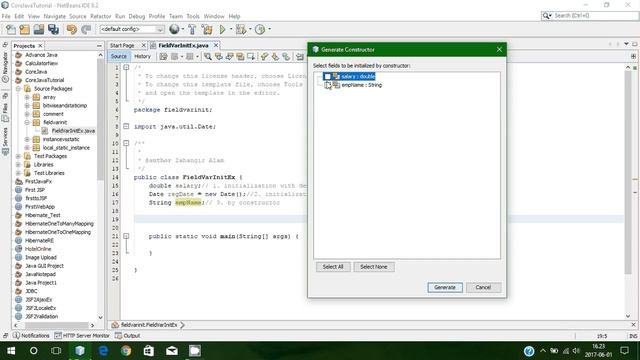The height and width of the screenshot is (360, 640).
Task: Click the Projects panel vertical scrollbar
Action: point(100,120)
